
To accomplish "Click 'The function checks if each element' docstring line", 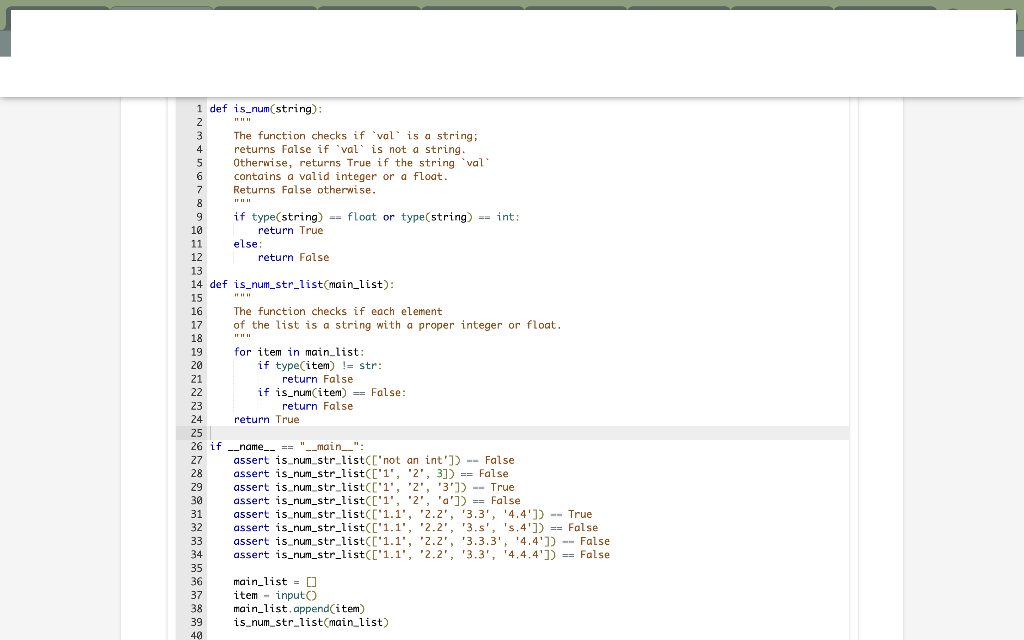I will point(338,312).
